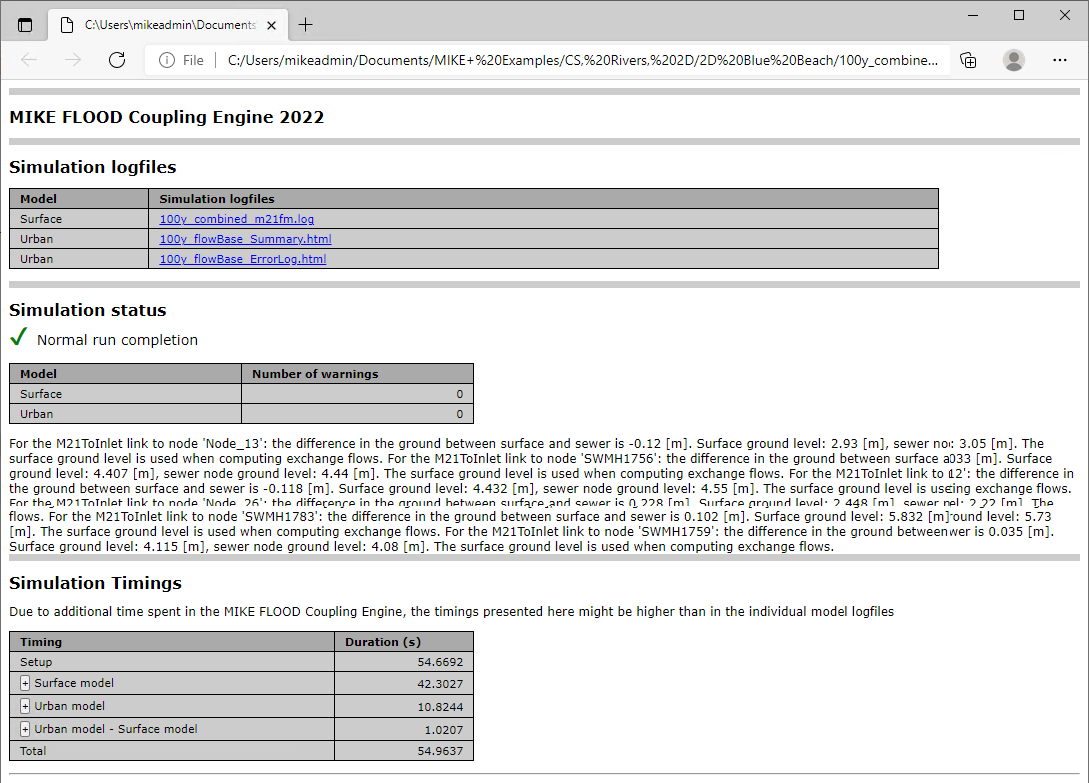Screen dimensions: 1089x783
Task: Click Urban model duration 10.8244
Action: point(440,707)
